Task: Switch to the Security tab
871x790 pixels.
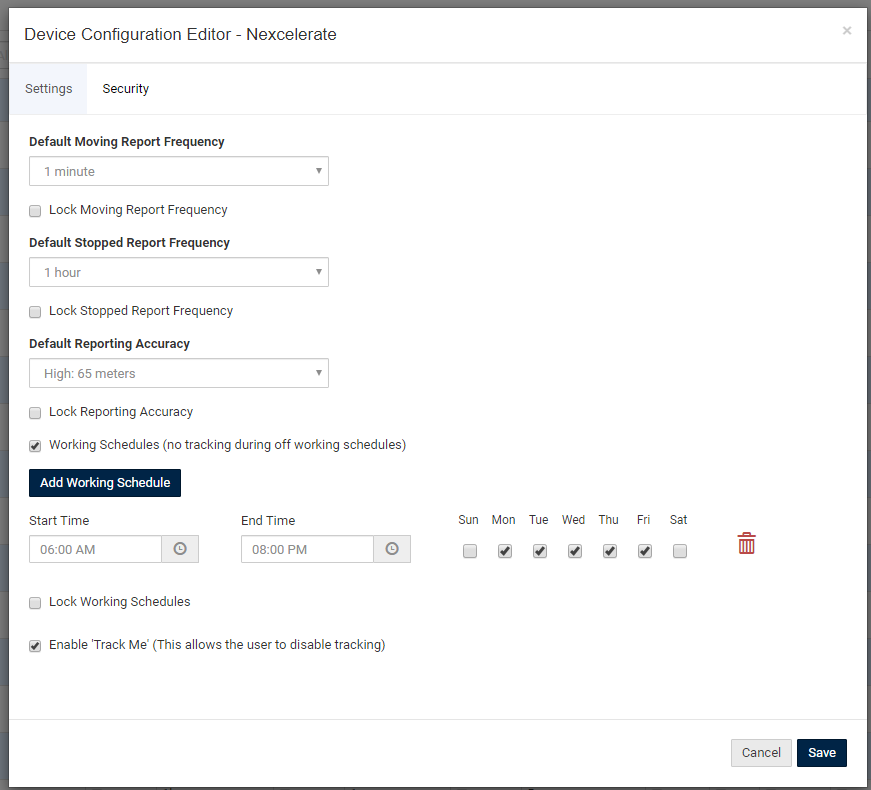Action: (126, 89)
